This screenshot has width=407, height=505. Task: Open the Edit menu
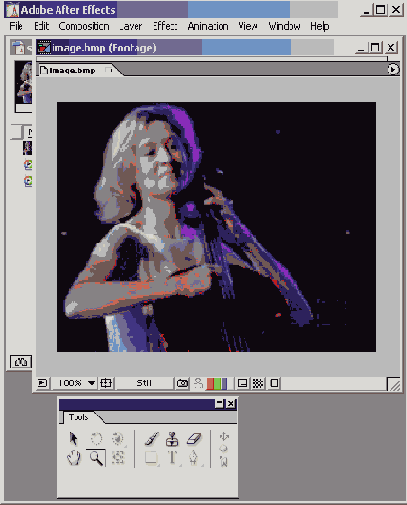coord(41,26)
